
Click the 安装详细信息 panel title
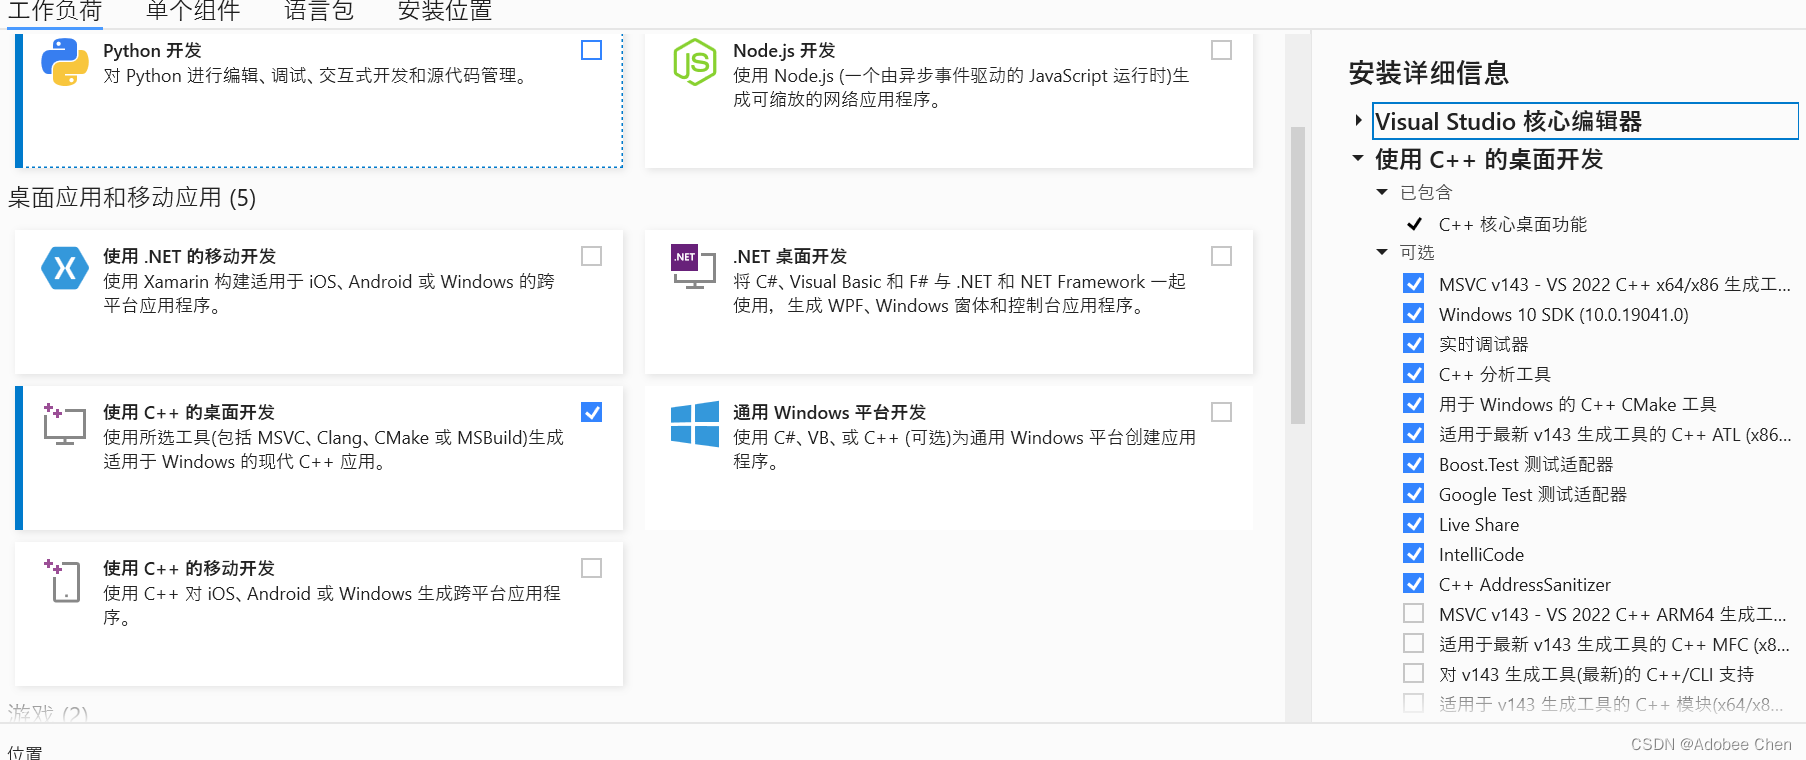click(x=1429, y=73)
